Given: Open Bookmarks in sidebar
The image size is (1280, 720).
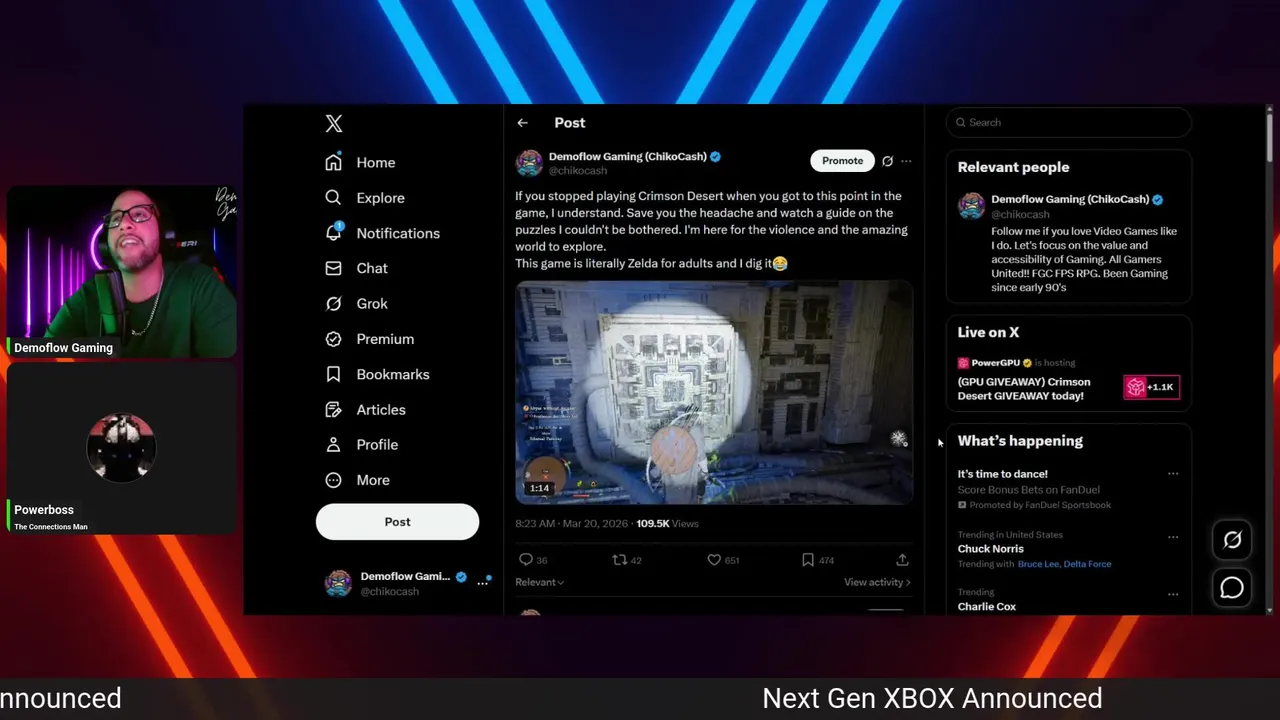Looking at the screenshot, I should pos(377,374).
